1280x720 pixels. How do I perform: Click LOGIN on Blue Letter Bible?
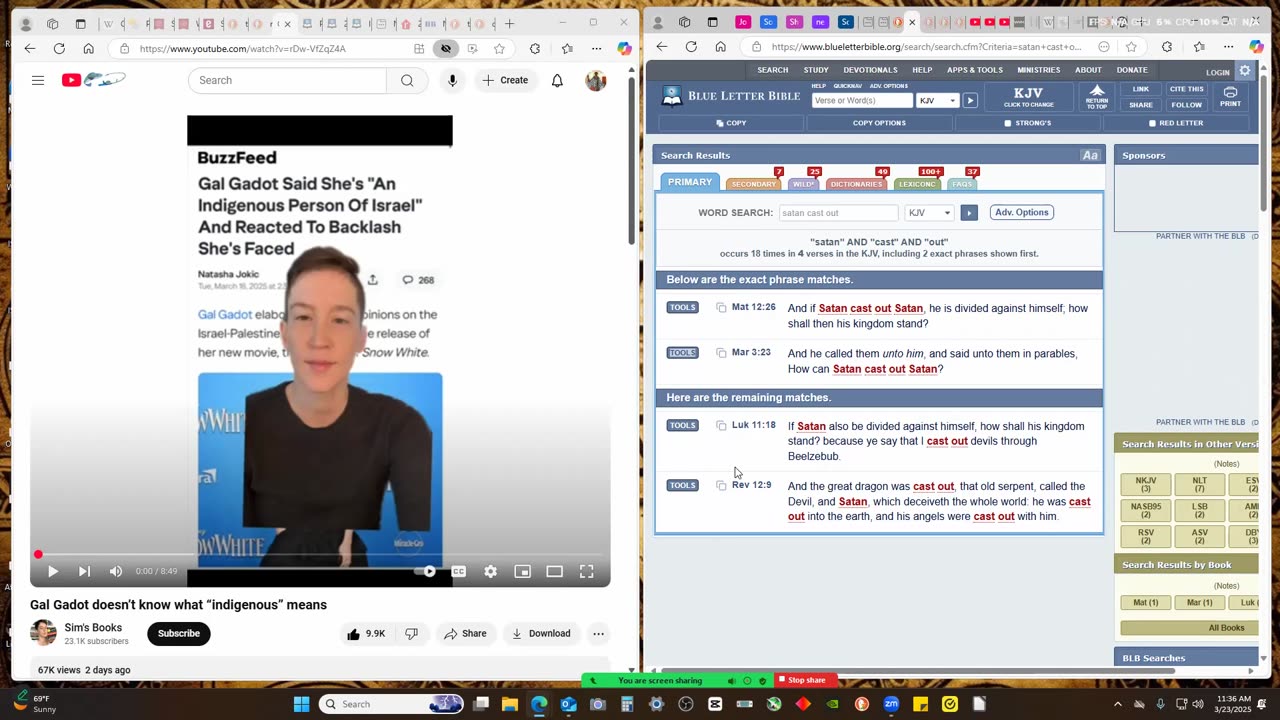tap(1217, 72)
